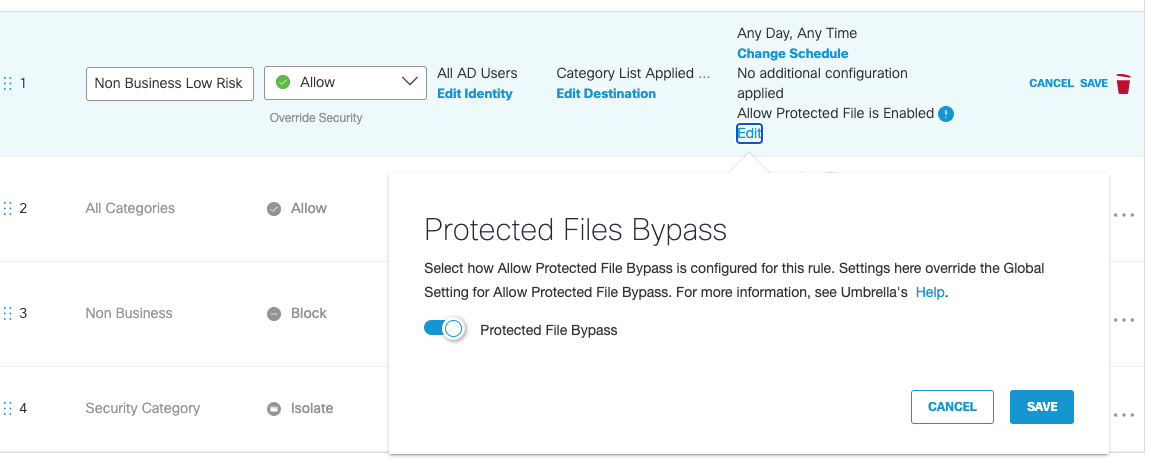This screenshot has width=1151, height=468.
Task: Open the Change Schedule link
Action: point(793,54)
